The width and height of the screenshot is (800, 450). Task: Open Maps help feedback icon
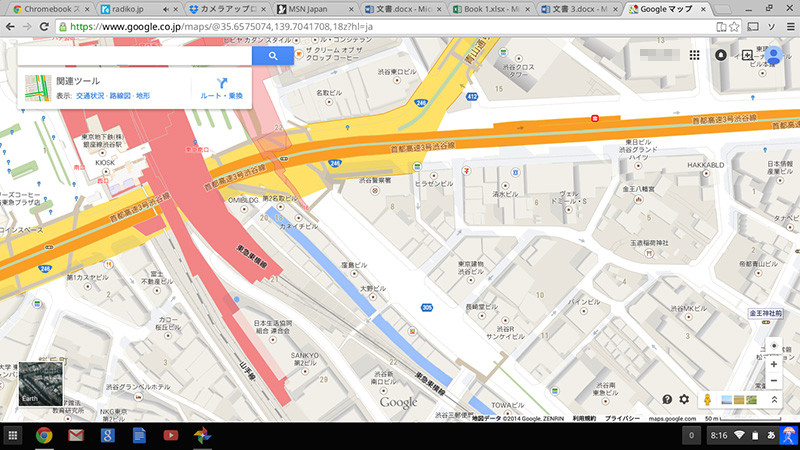click(667, 399)
